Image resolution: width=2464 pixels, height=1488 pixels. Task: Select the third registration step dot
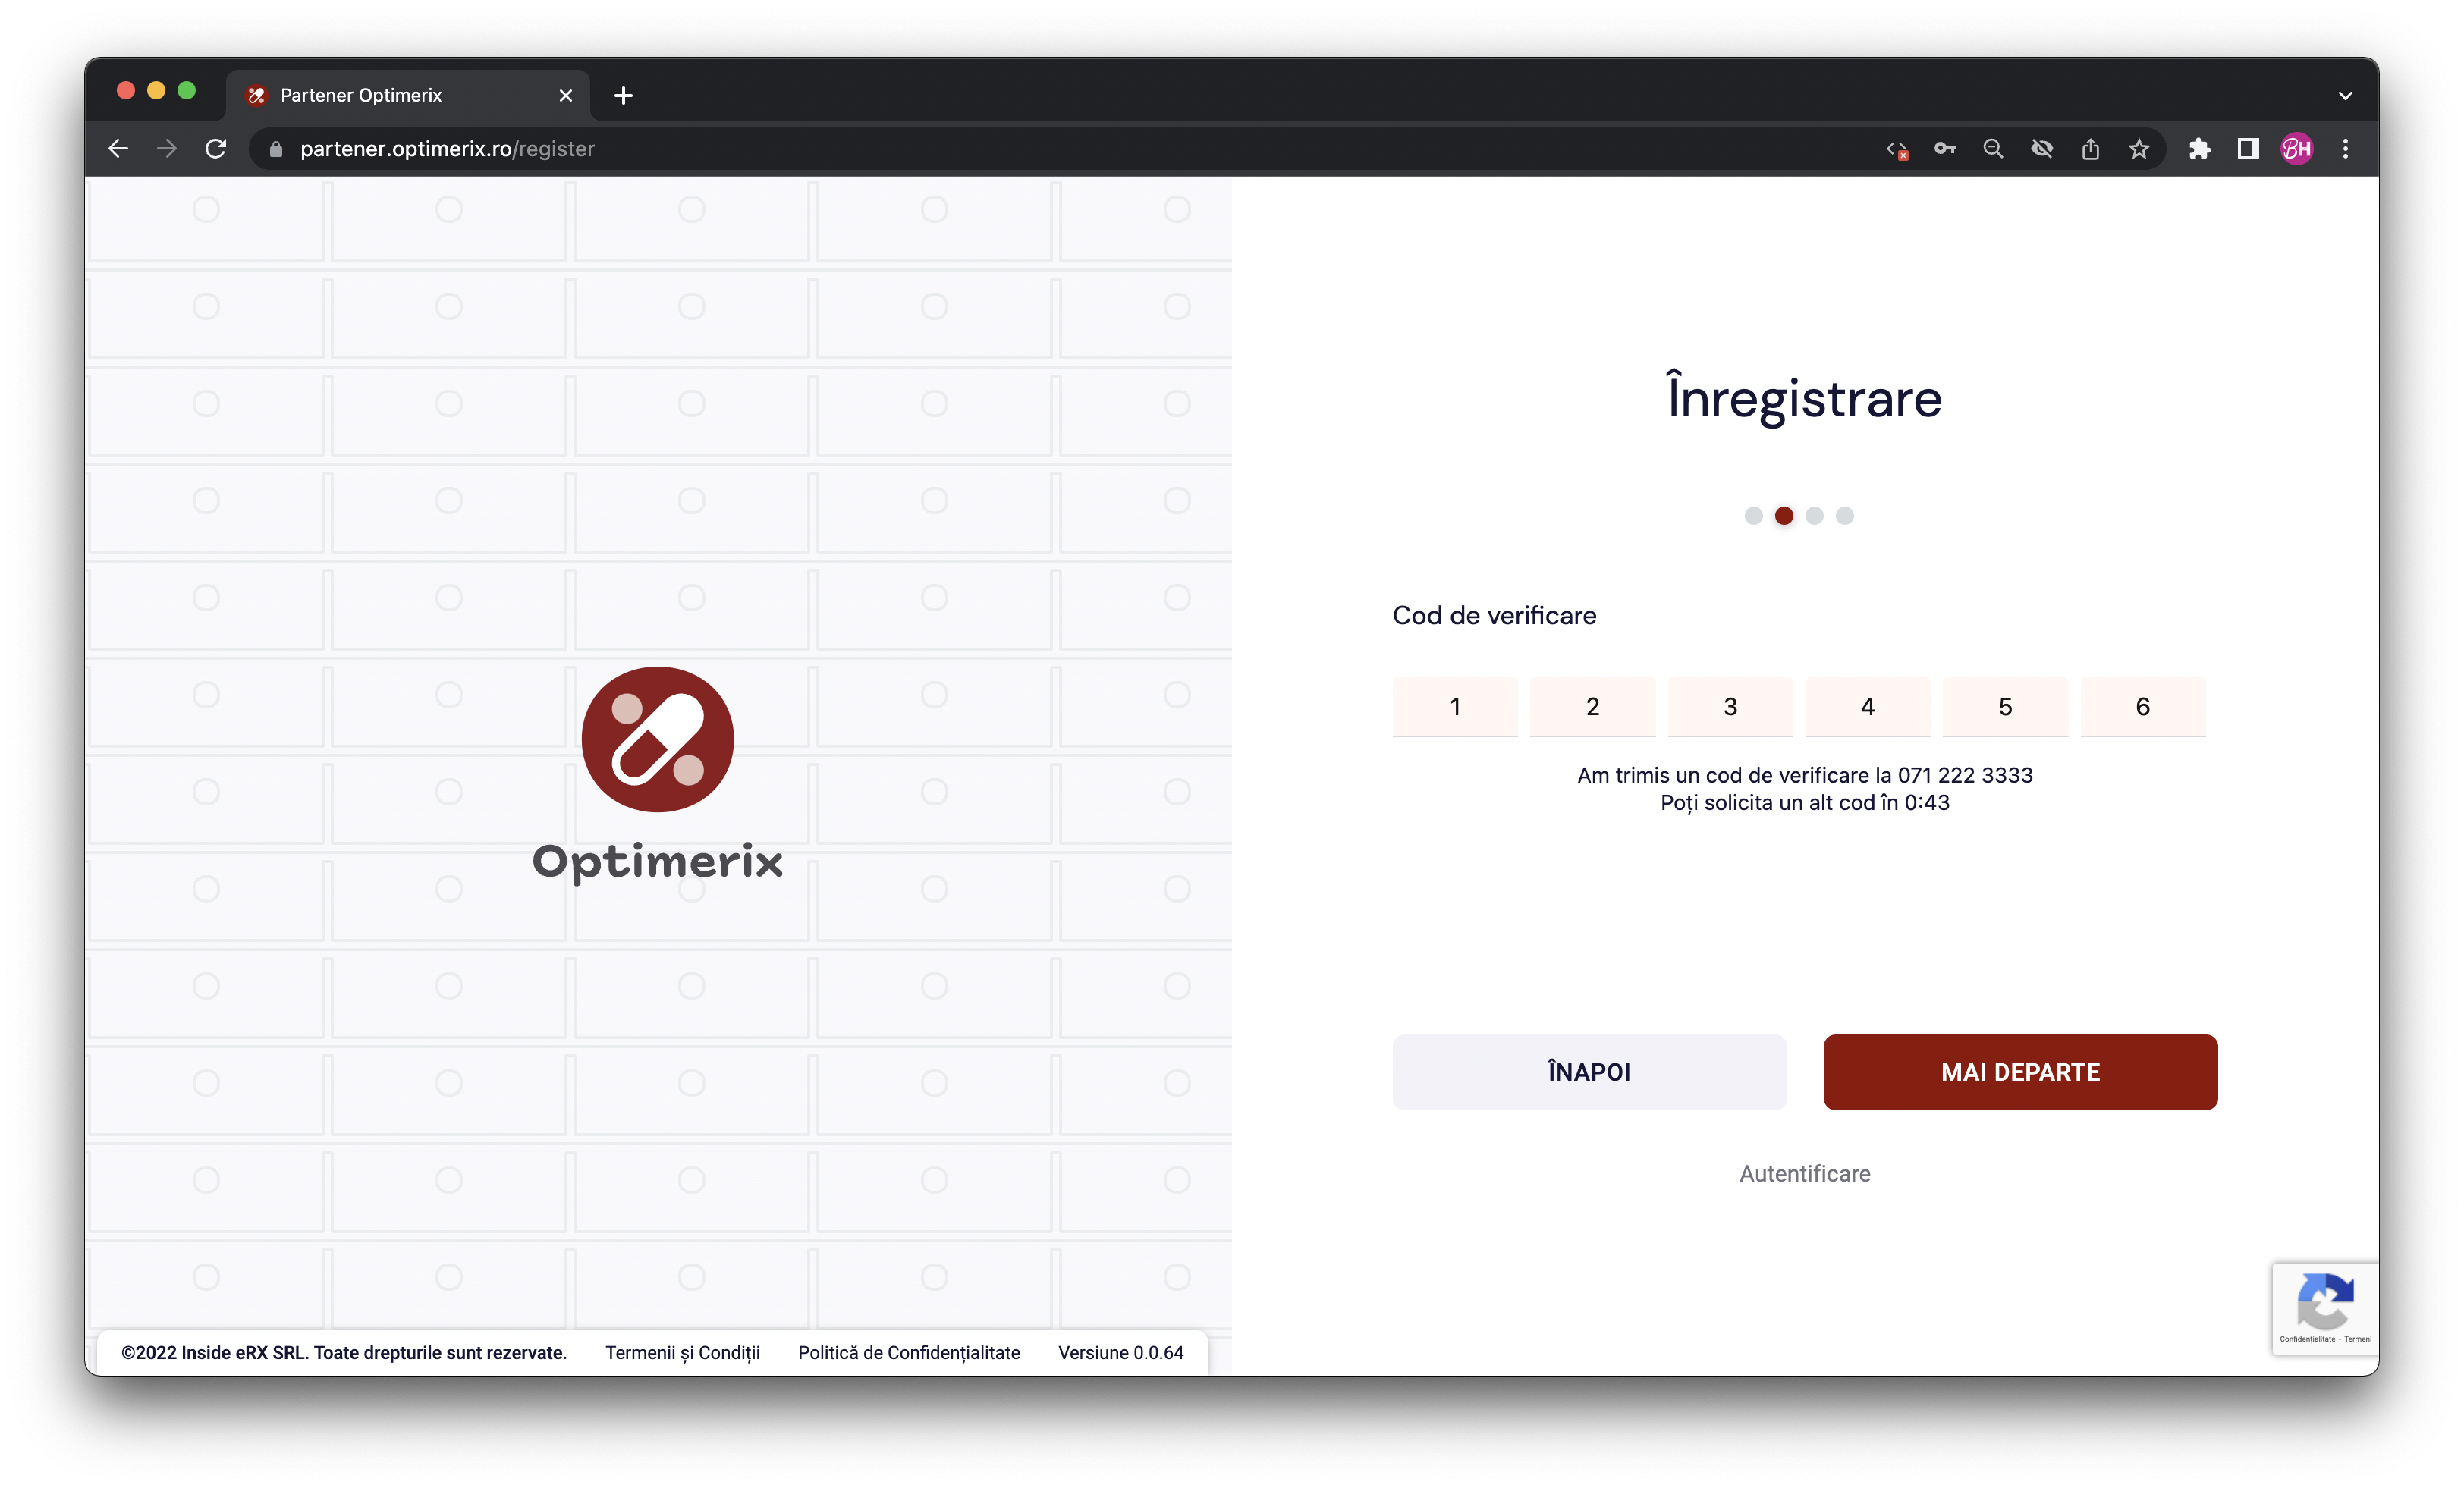[1814, 516]
